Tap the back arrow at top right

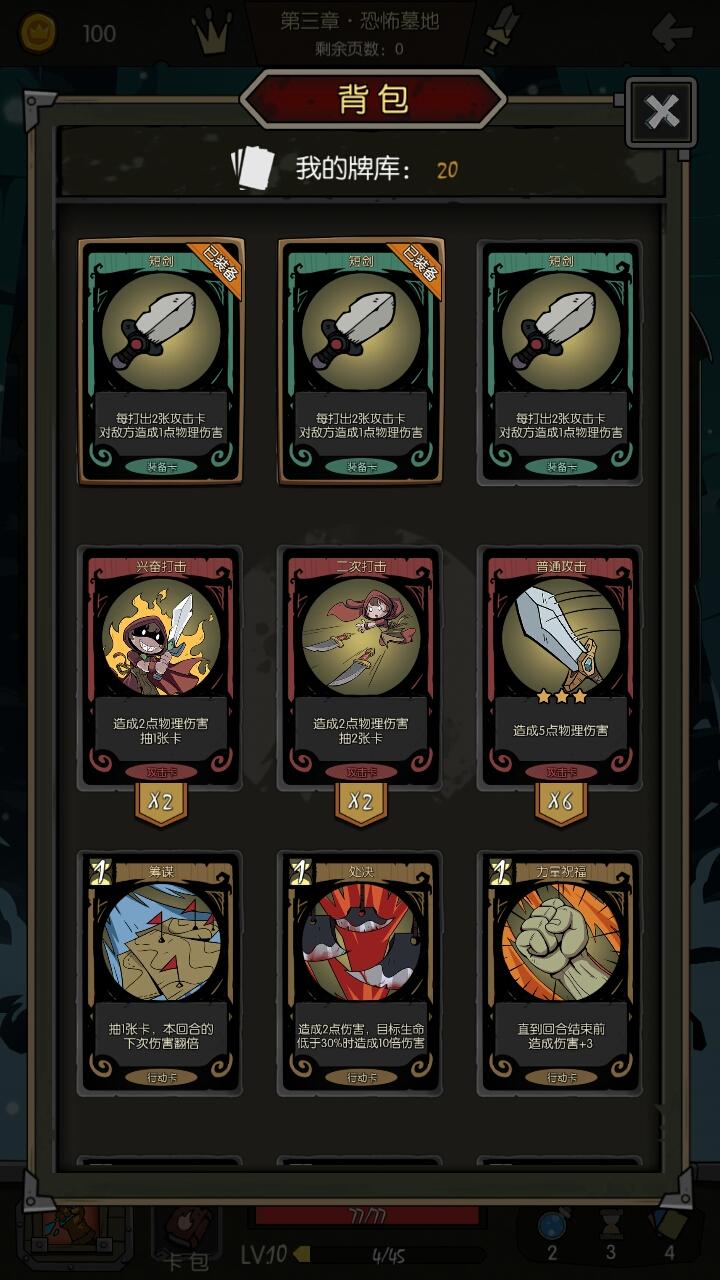pos(672,33)
